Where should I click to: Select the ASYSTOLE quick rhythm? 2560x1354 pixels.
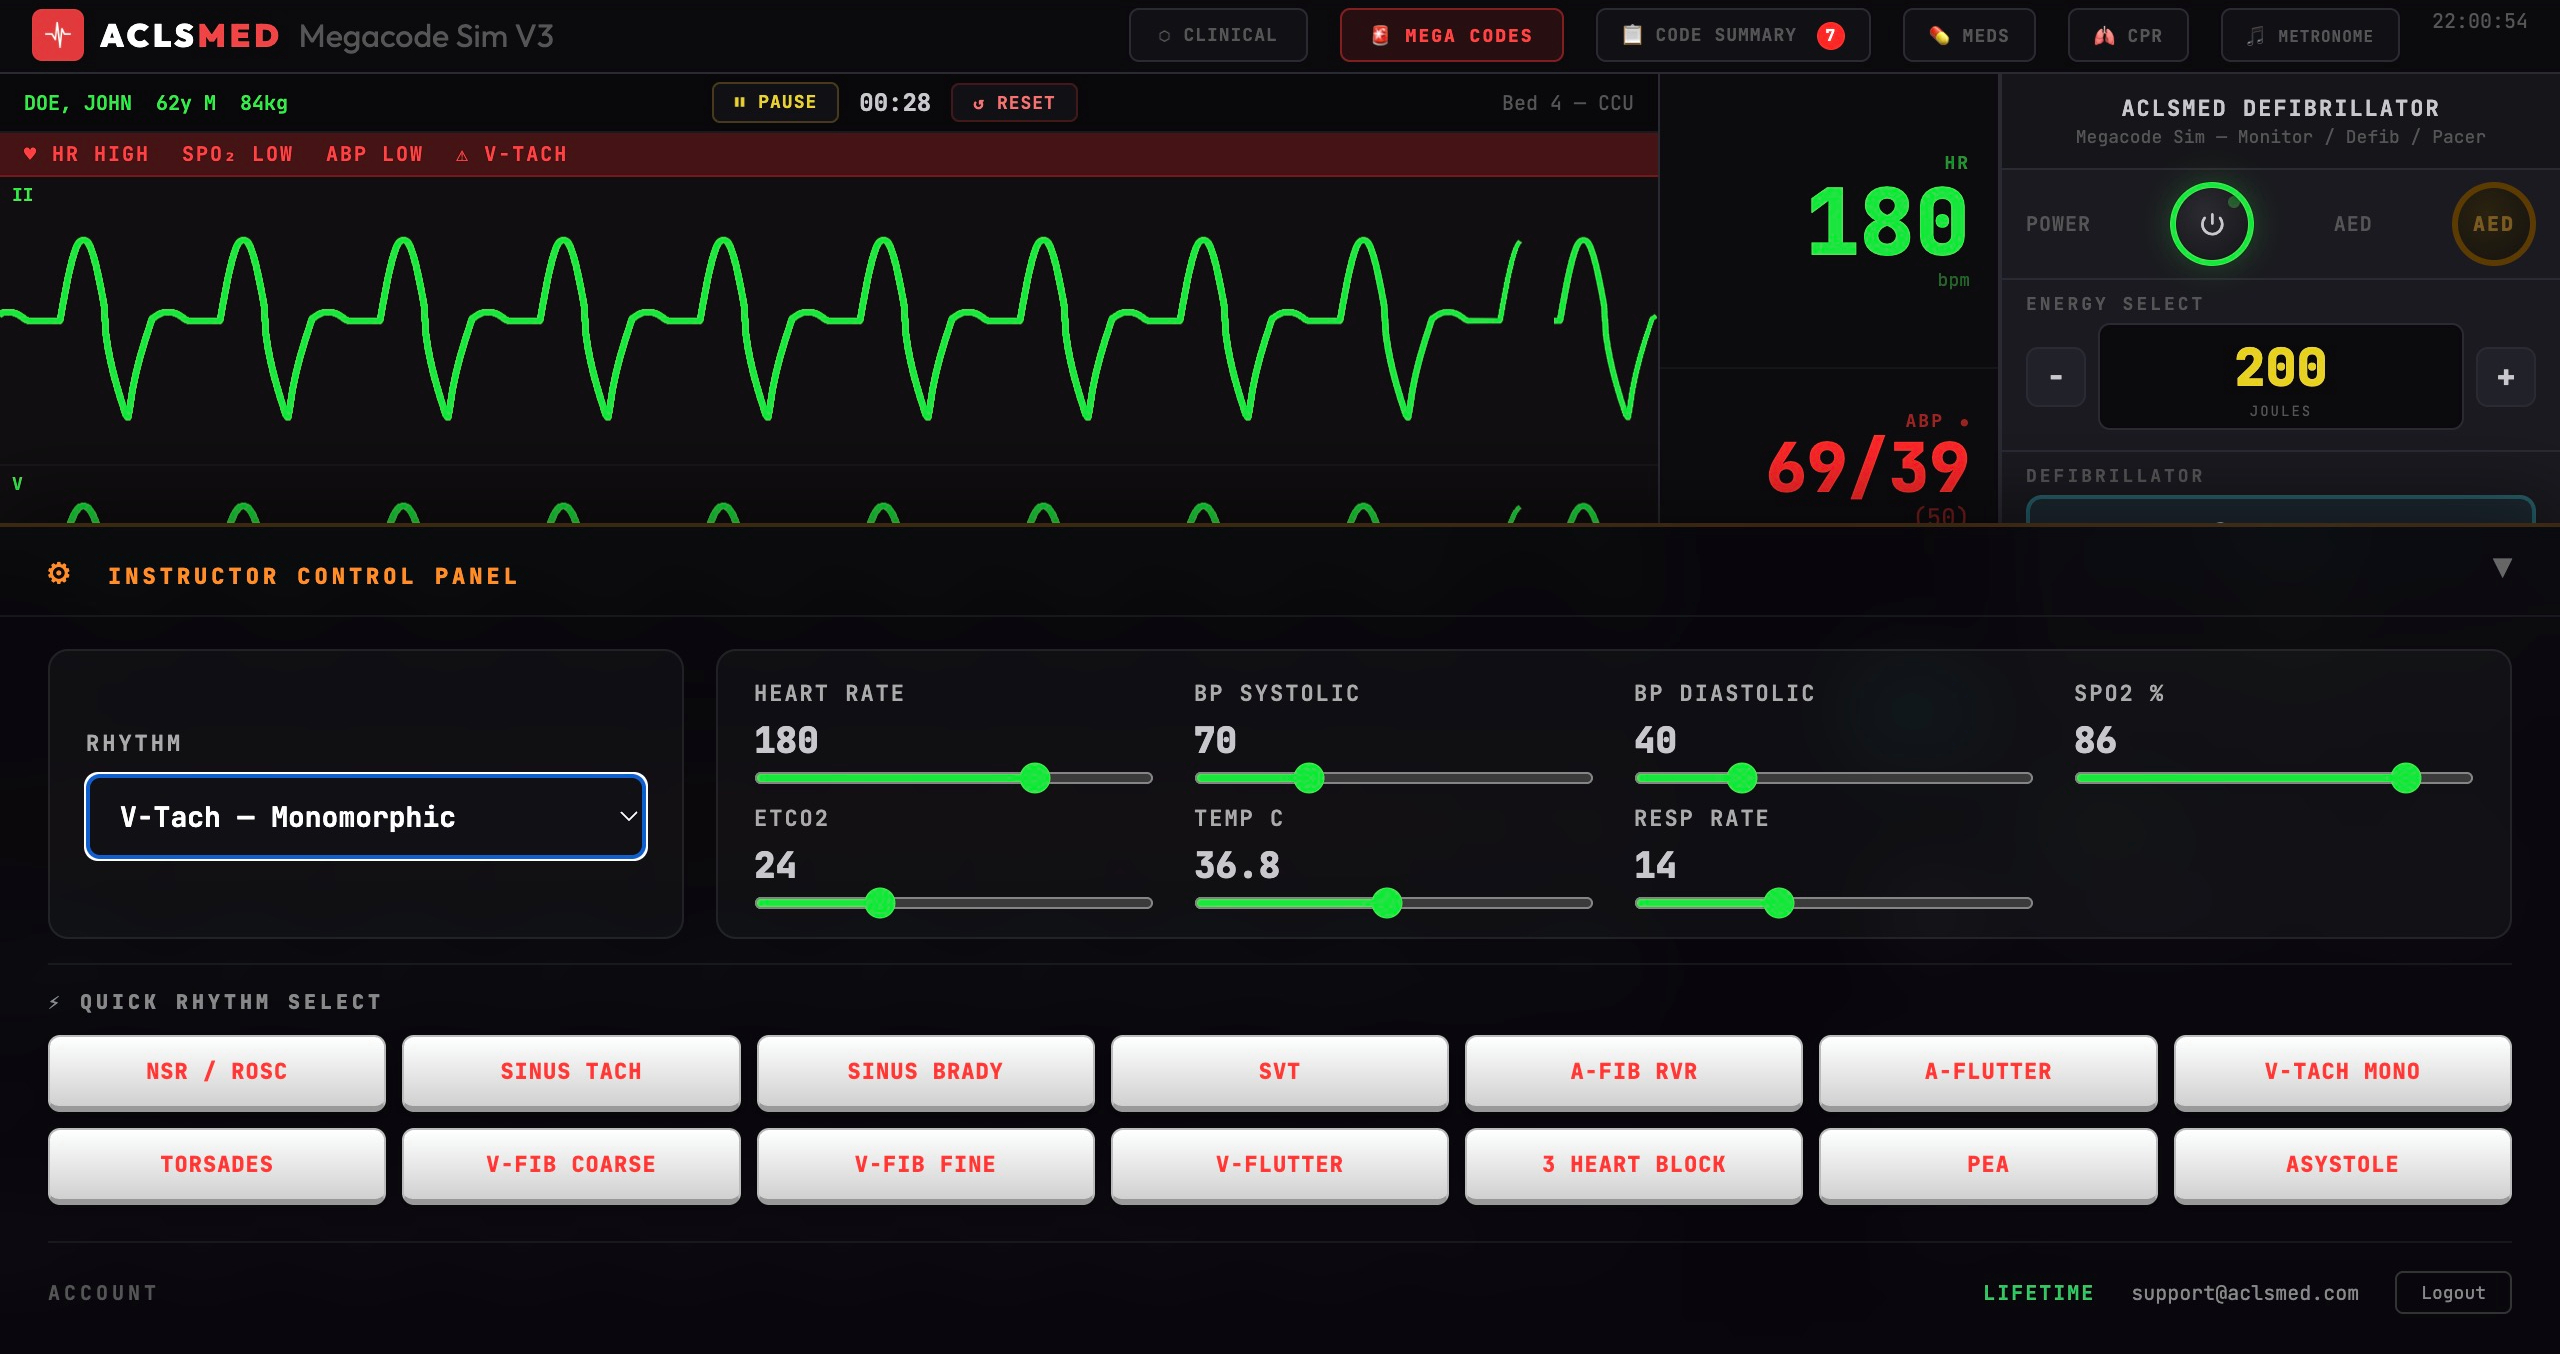pyautogui.click(x=2341, y=1165)
